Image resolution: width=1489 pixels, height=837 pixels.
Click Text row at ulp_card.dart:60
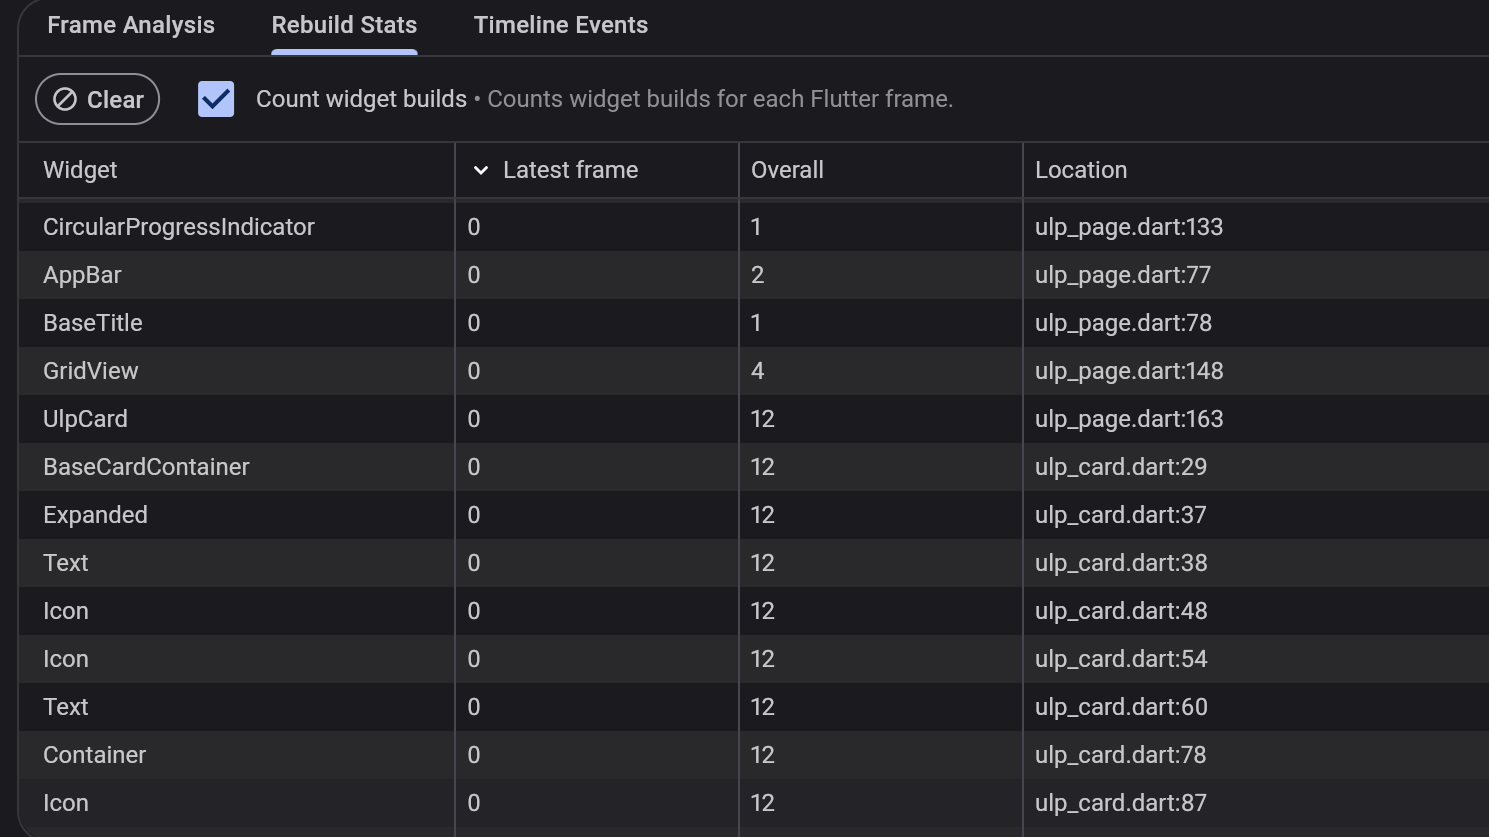click(754, 707)
